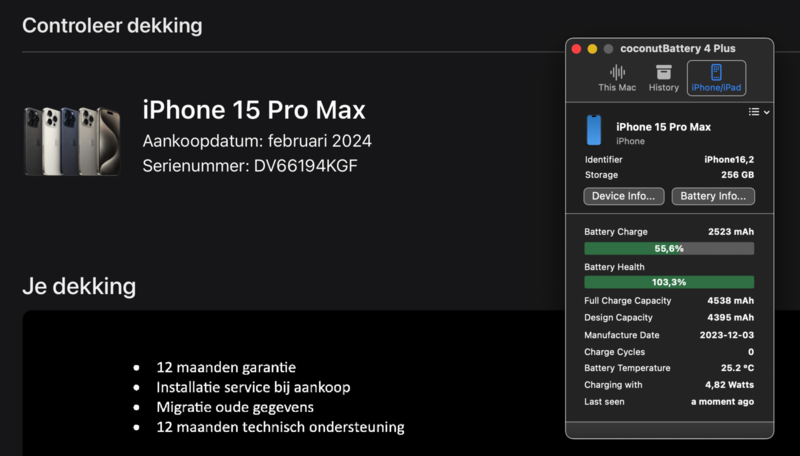
Task: Click the Je dekking heading
Action: pos(79,286)
